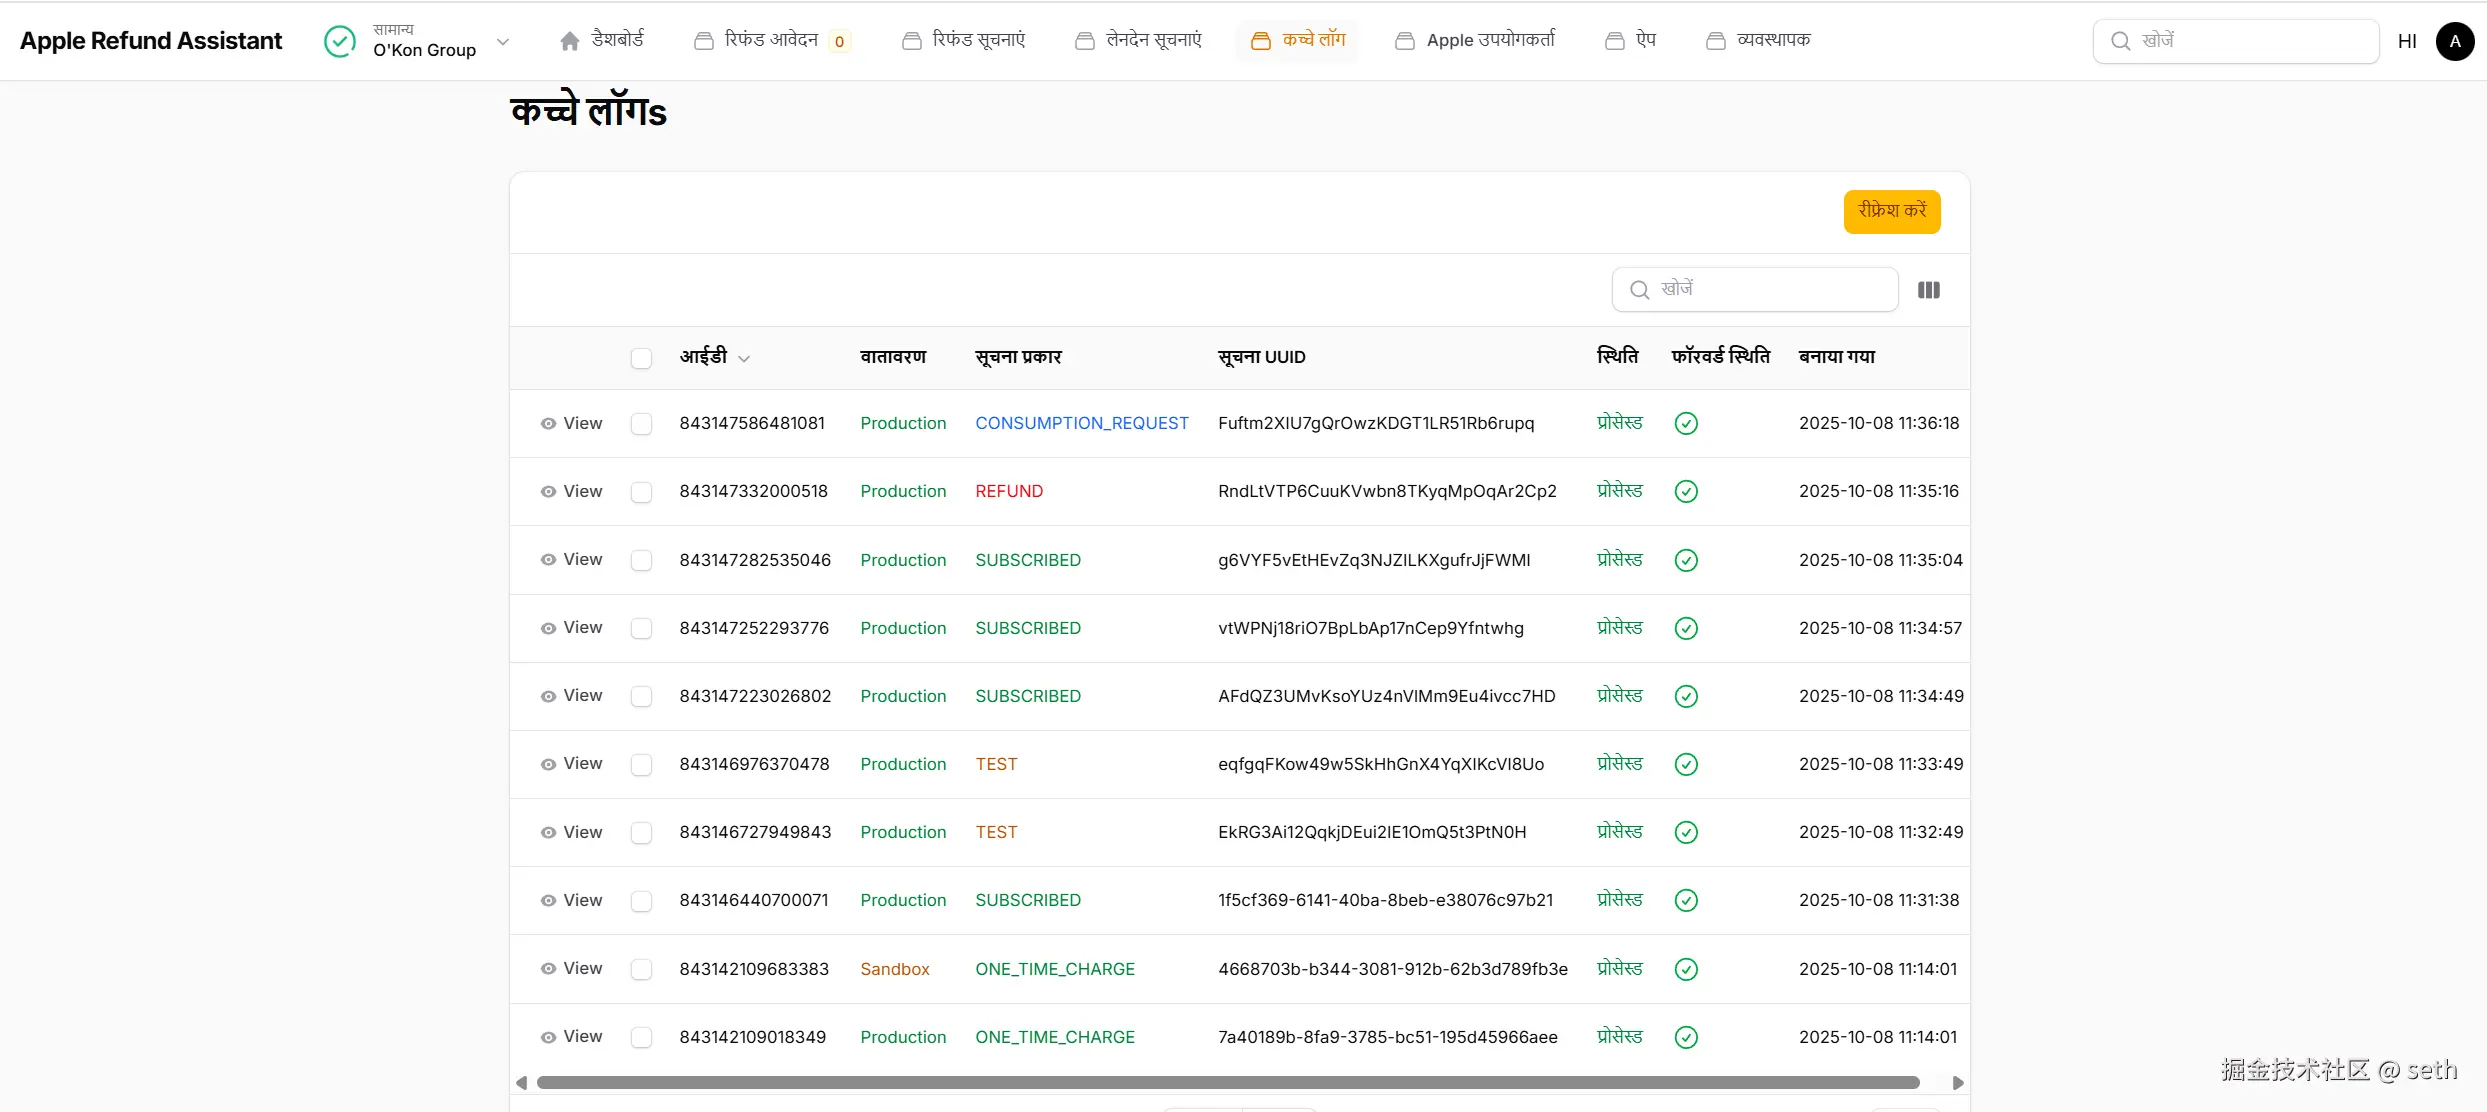Click forward status checkmark in CONSUMPTION_REQUEST row

(1686, 424)
